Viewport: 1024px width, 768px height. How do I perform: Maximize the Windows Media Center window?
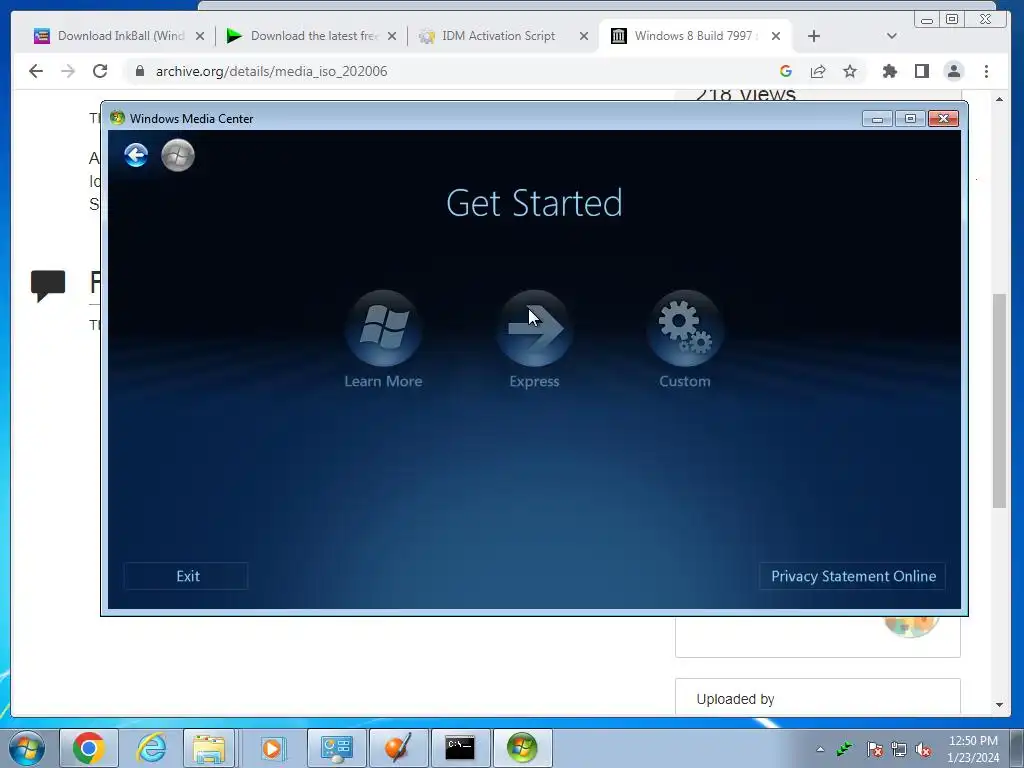coord(910,118)
